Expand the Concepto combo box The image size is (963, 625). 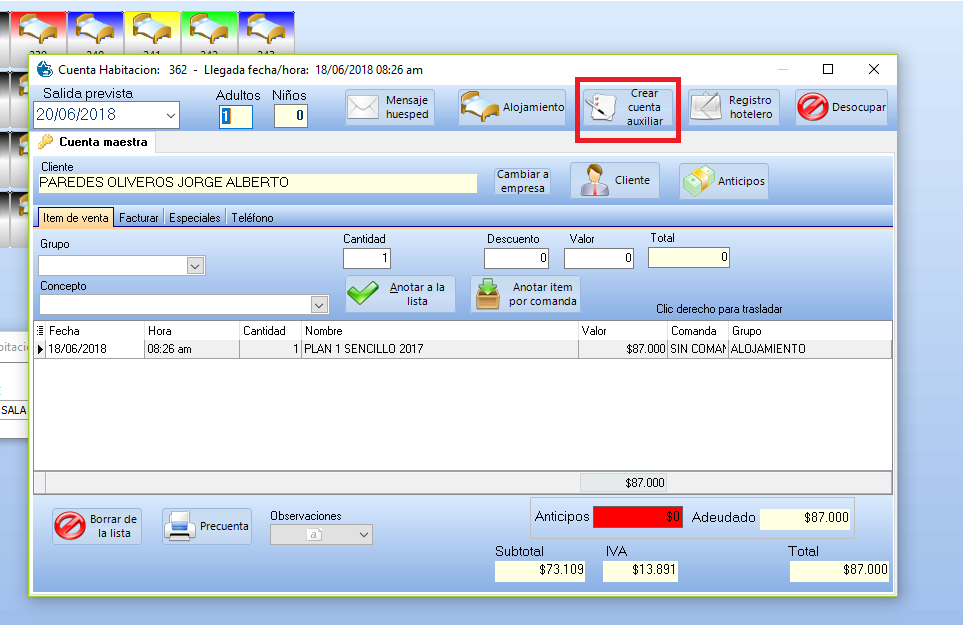pos(320,305)
